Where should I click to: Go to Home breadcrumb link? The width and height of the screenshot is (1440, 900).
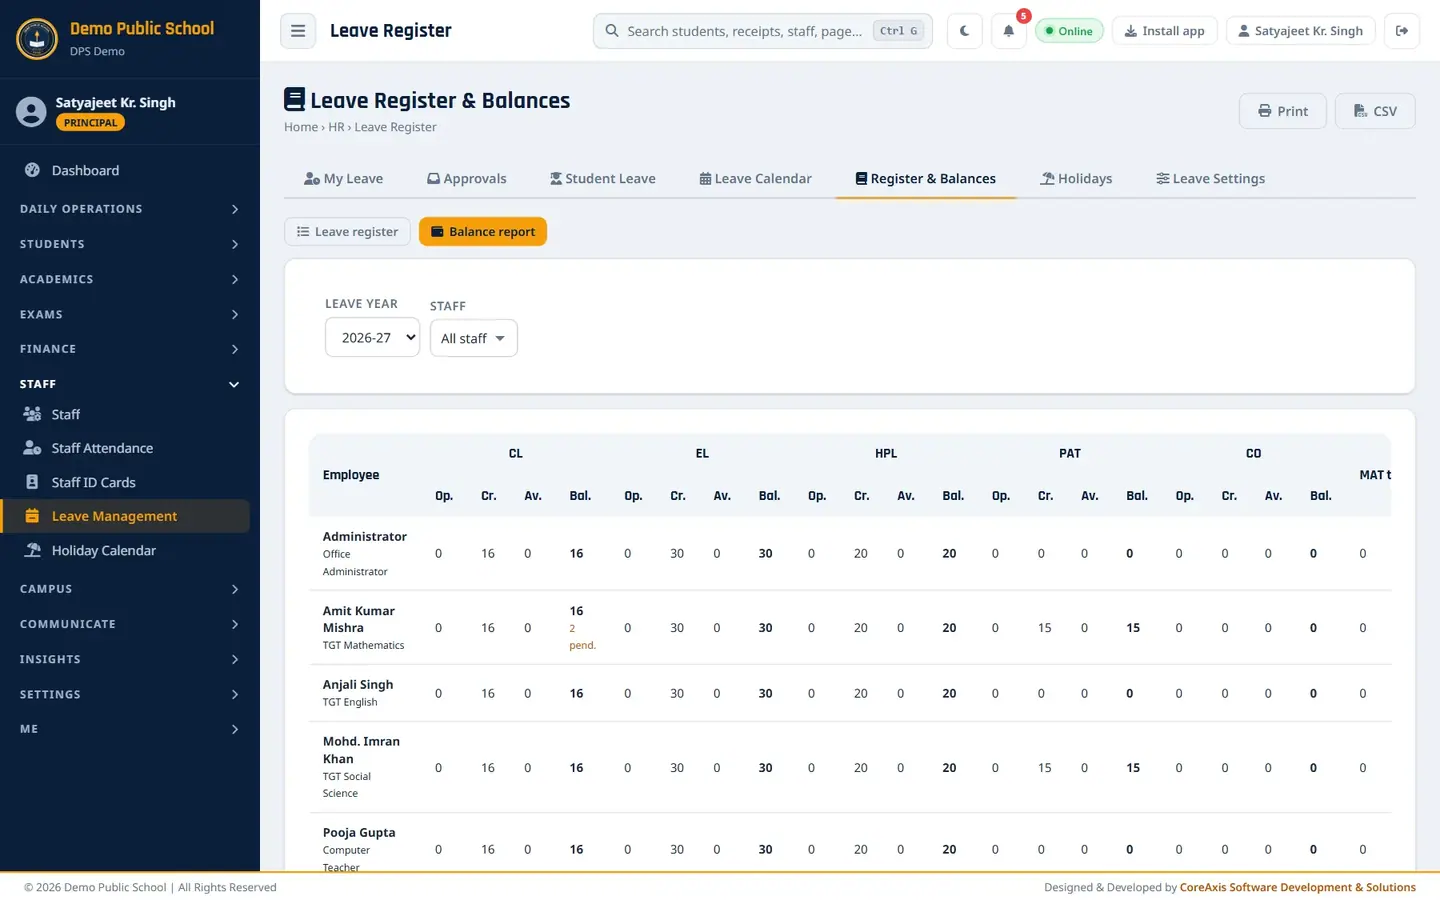301,127
